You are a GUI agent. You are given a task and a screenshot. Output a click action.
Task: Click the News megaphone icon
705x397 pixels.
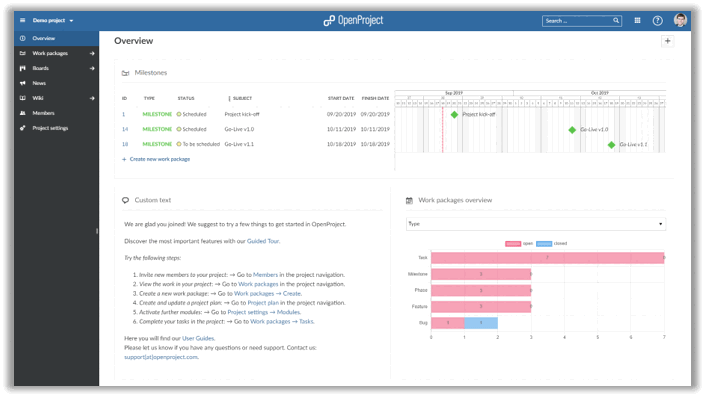coord(22,83)
